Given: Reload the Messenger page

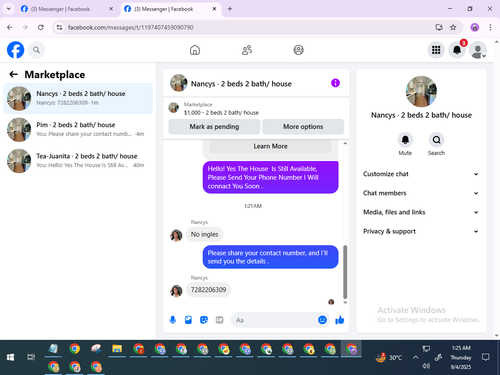Looking at the screenshot, I should pos(41,27).
